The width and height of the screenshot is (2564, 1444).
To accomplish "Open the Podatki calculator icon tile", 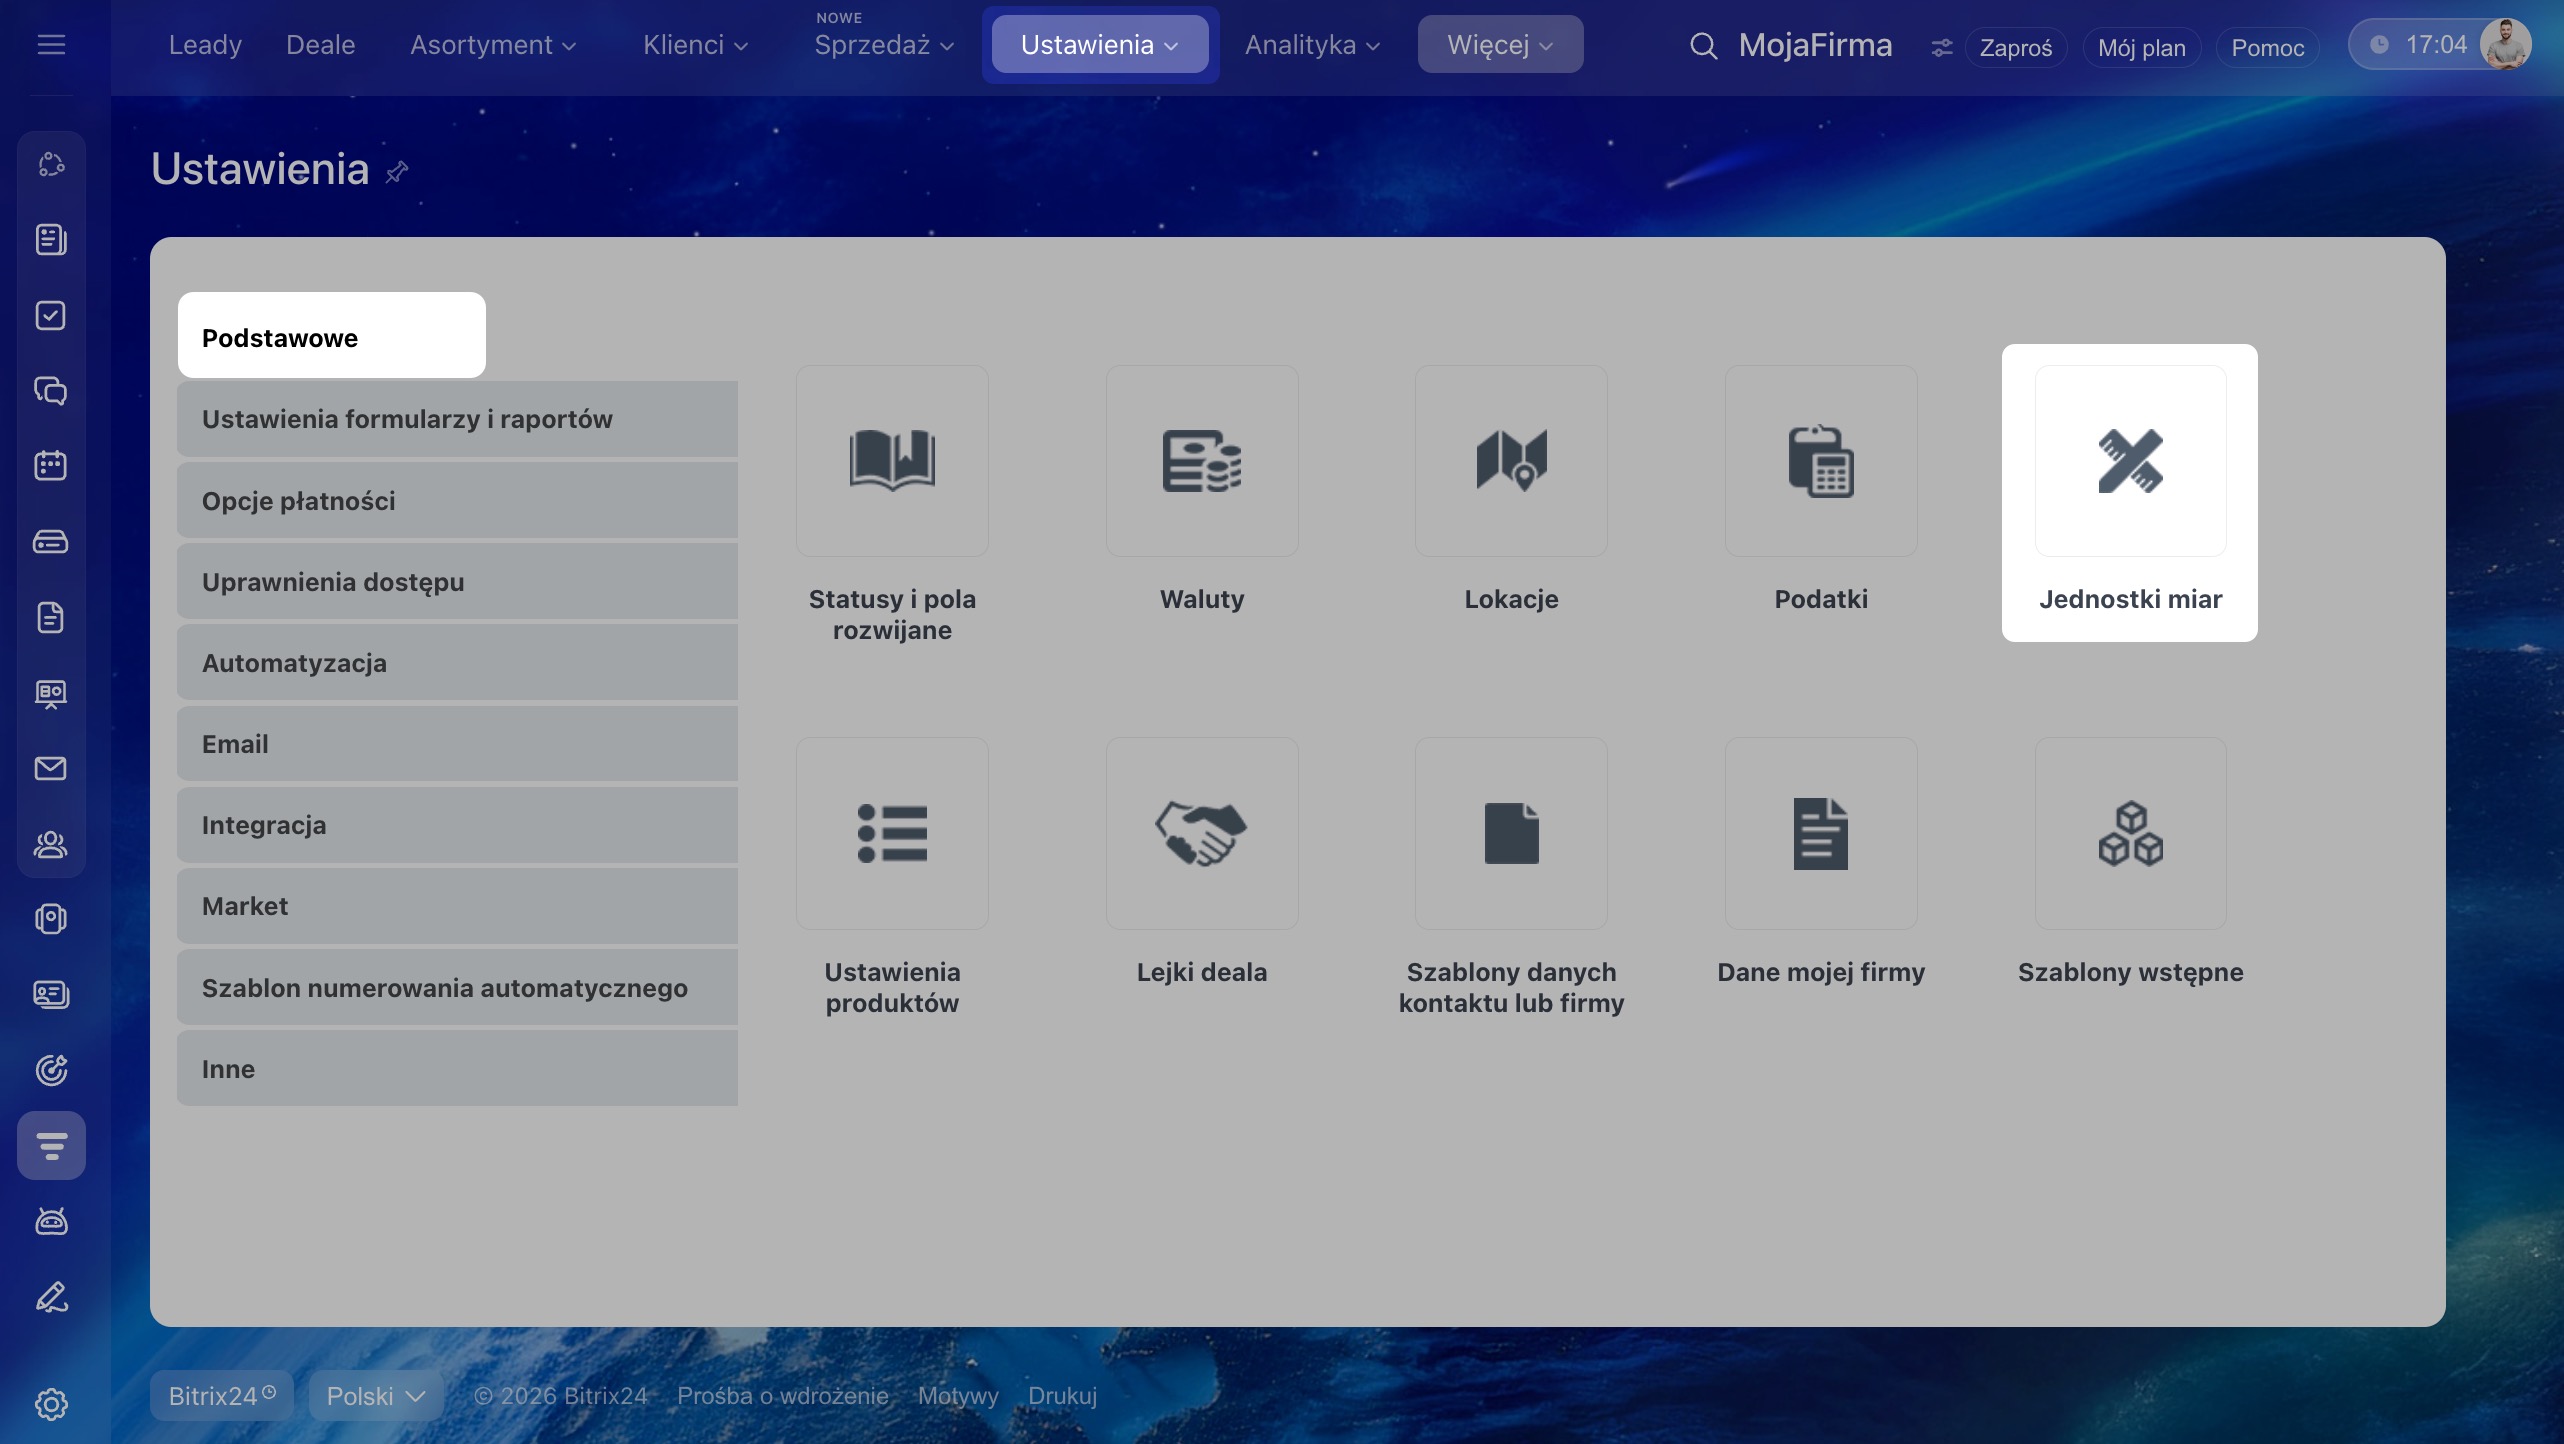I will [1820, 461].
